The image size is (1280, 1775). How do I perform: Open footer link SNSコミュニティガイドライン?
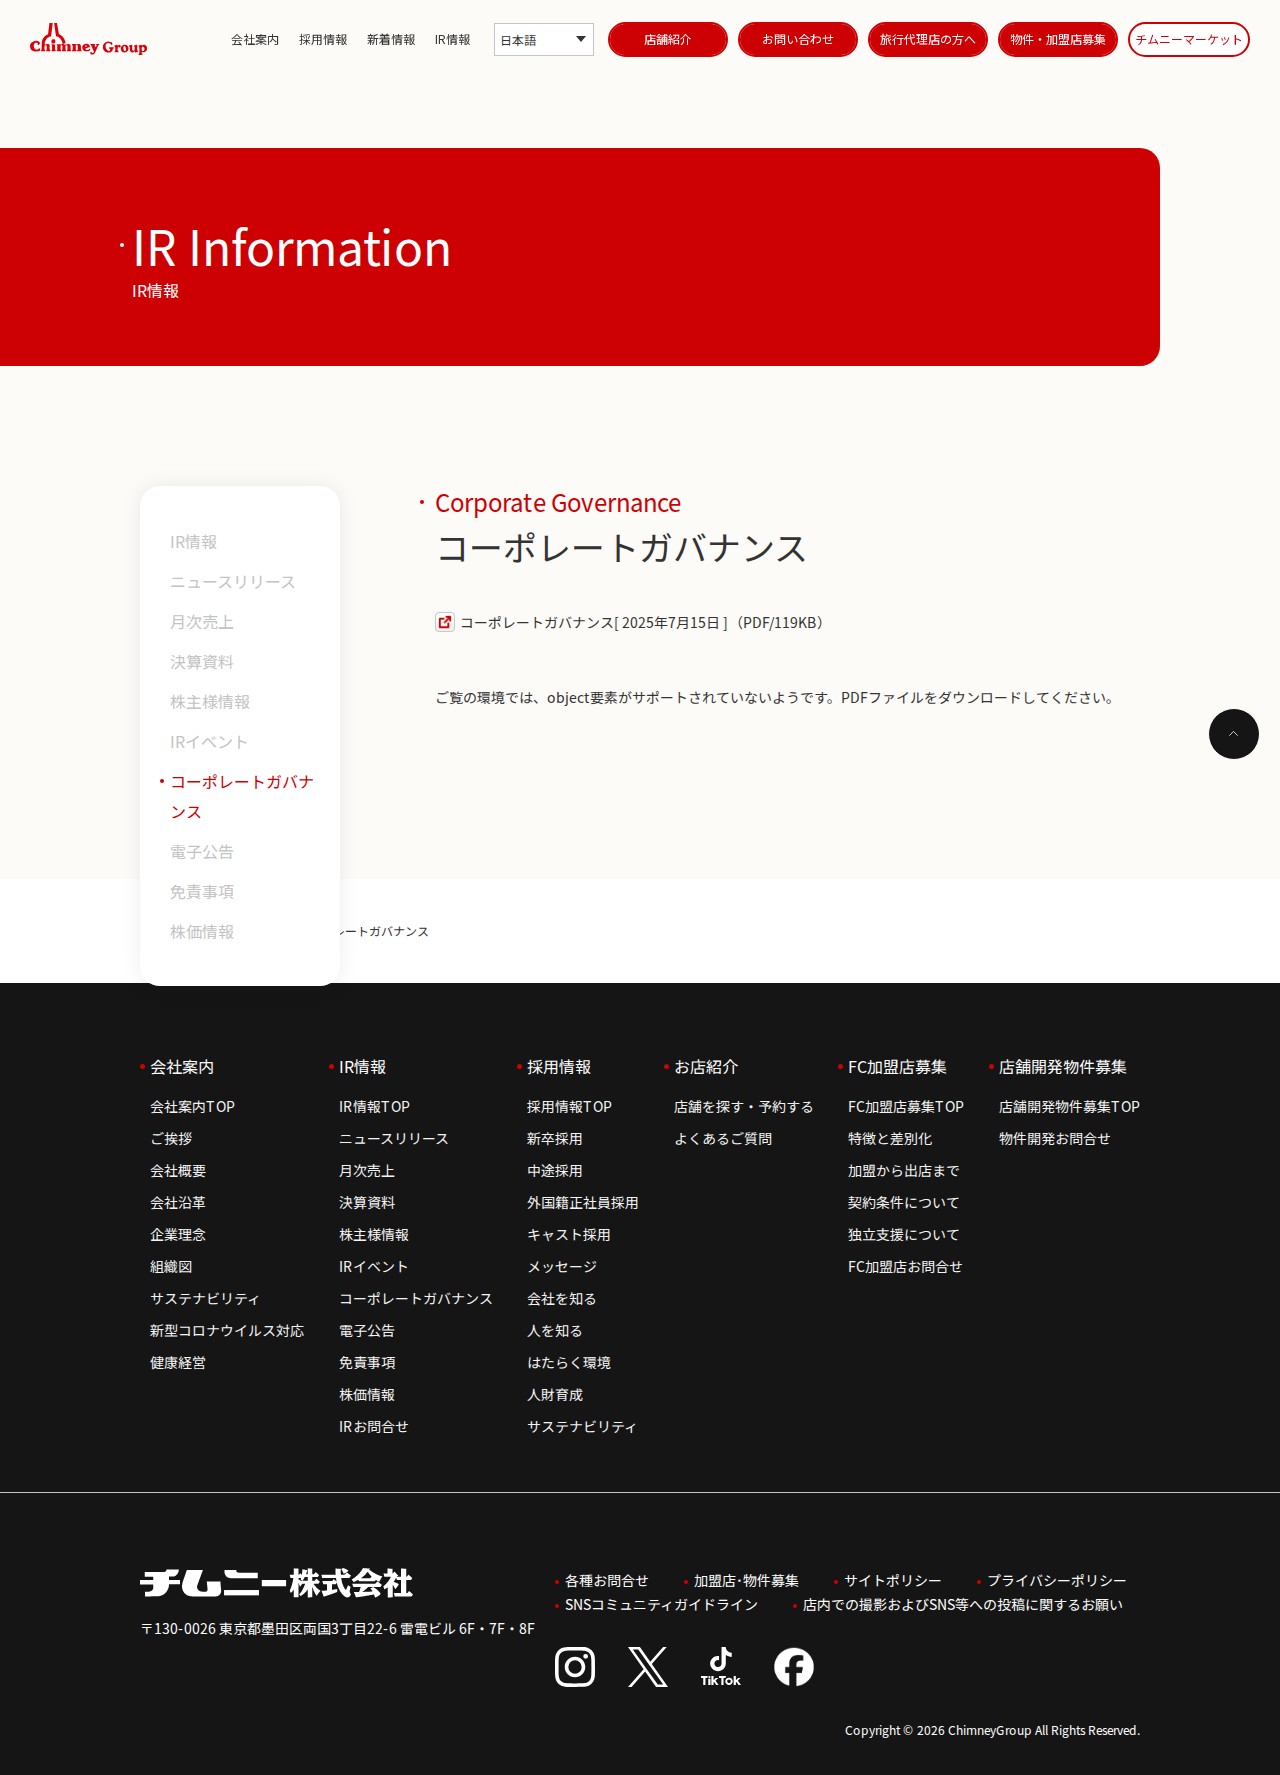(662, 1605)
